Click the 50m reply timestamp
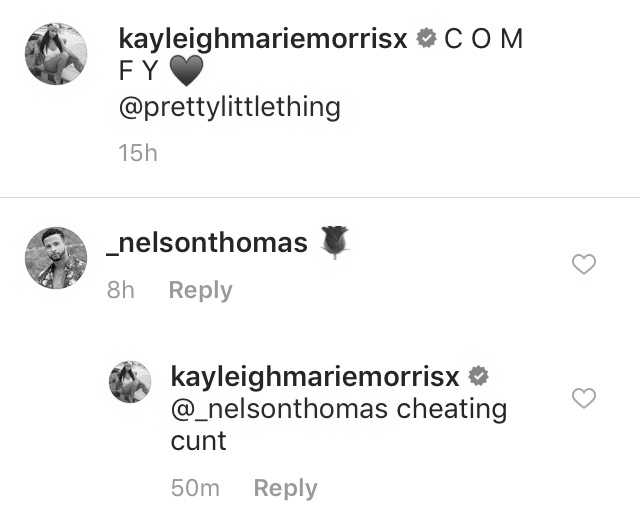Image resolution: width=640 pixels, height=513 pixels. 195,488
